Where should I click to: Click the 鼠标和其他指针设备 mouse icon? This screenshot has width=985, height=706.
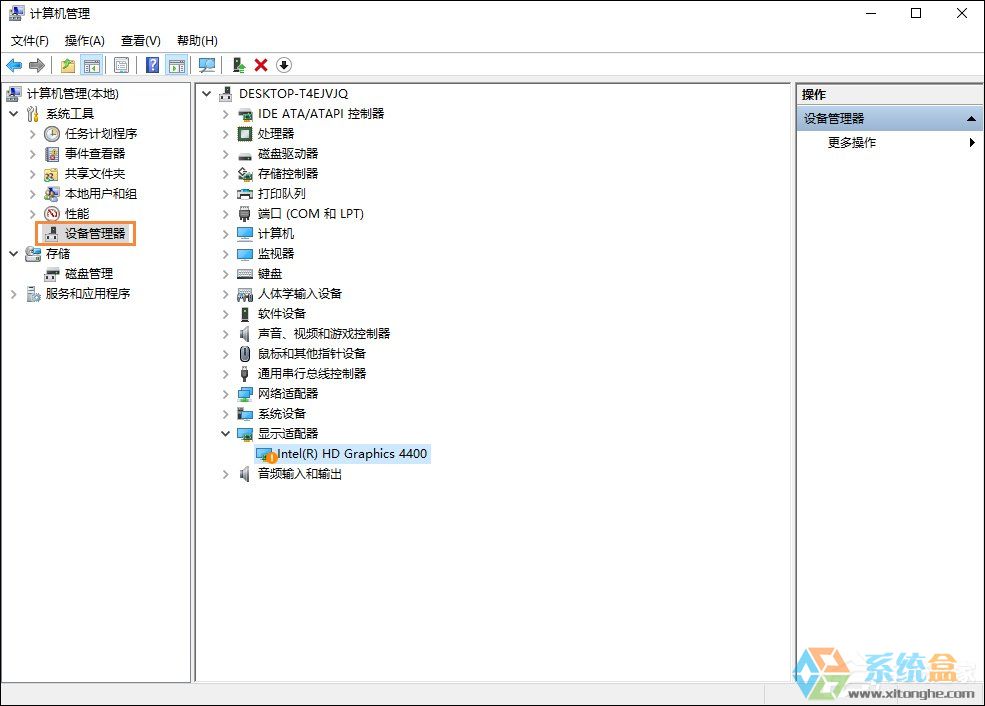pyautogui.click(x=245, y=354)
